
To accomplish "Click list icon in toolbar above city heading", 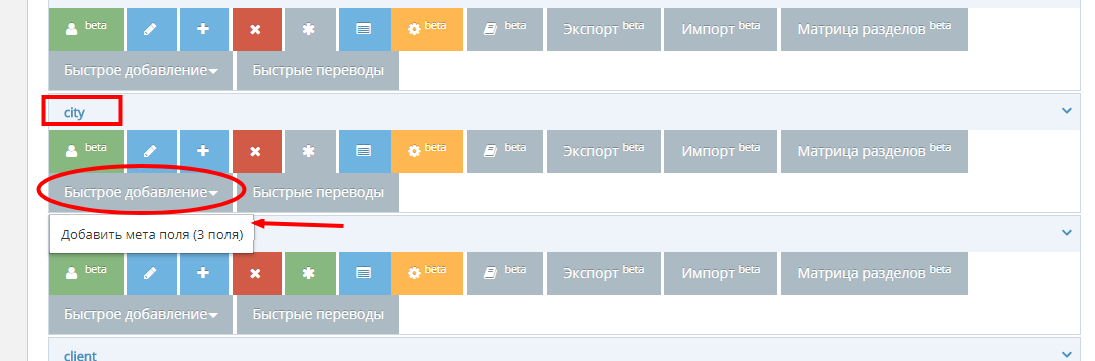I will [x=365, y=29].
